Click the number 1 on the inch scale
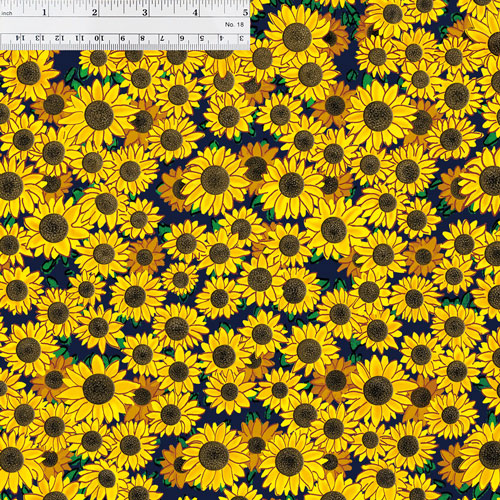This screenshot has width=500, height=500. point(44,13)
